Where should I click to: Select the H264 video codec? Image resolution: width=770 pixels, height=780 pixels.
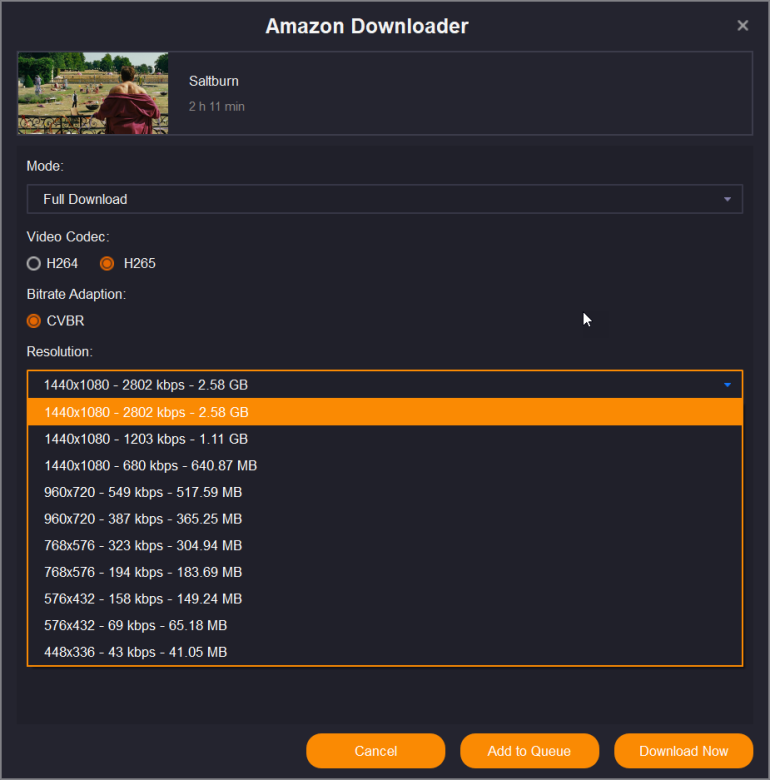click(34, 264)
